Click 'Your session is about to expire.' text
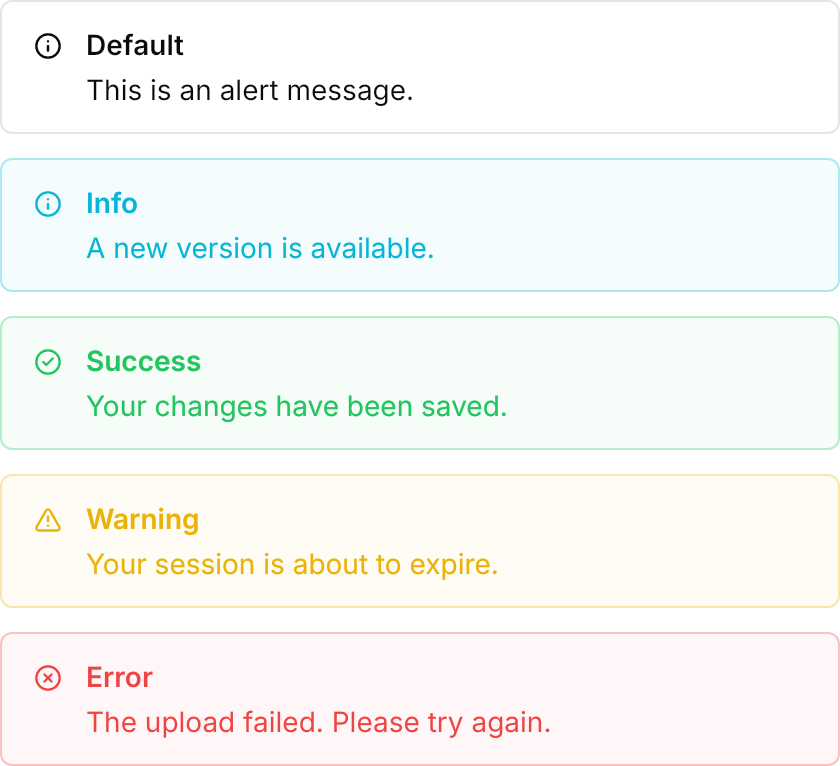Screen dimensions: 840x766 click(x=292, y=565)
